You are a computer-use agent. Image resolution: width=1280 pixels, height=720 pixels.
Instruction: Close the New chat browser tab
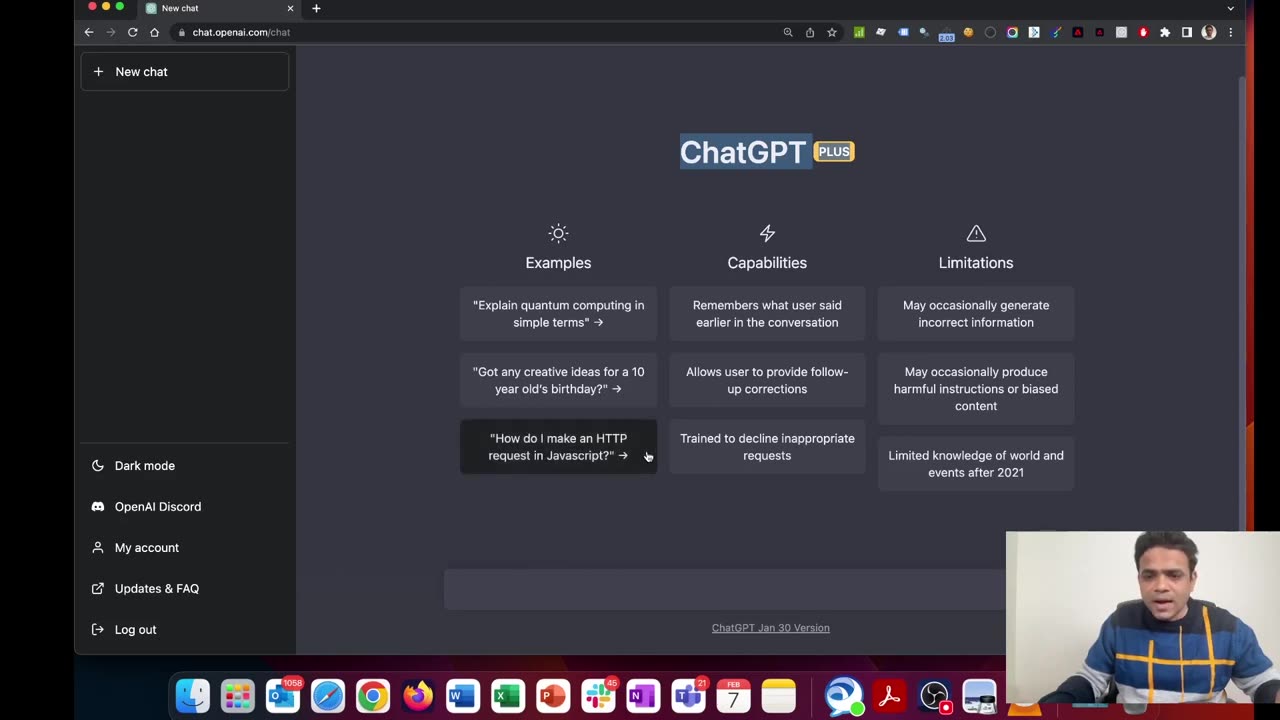[x=290, y=8]
